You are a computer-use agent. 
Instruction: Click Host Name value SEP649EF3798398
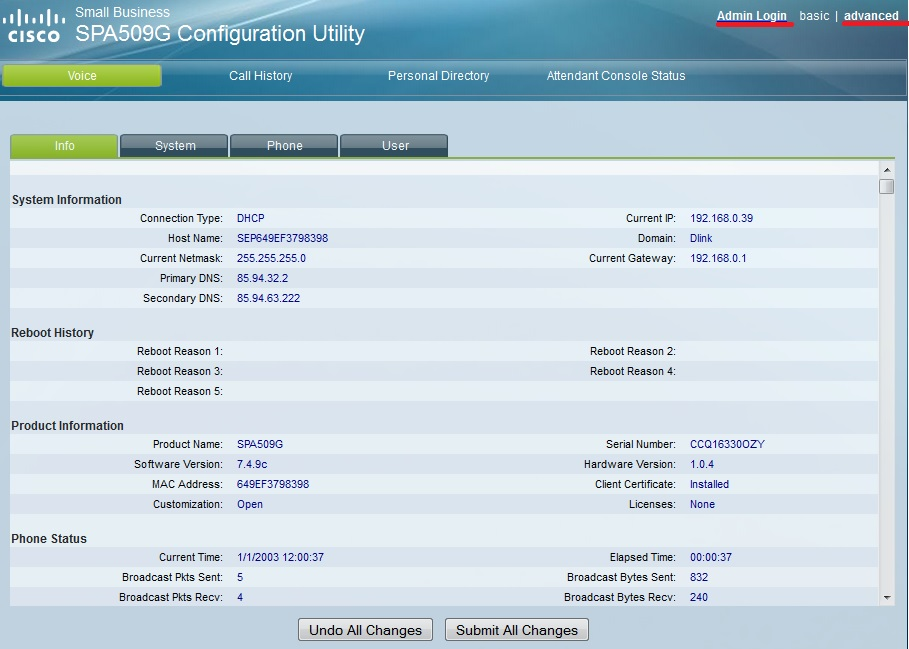[x=282, y=238]
